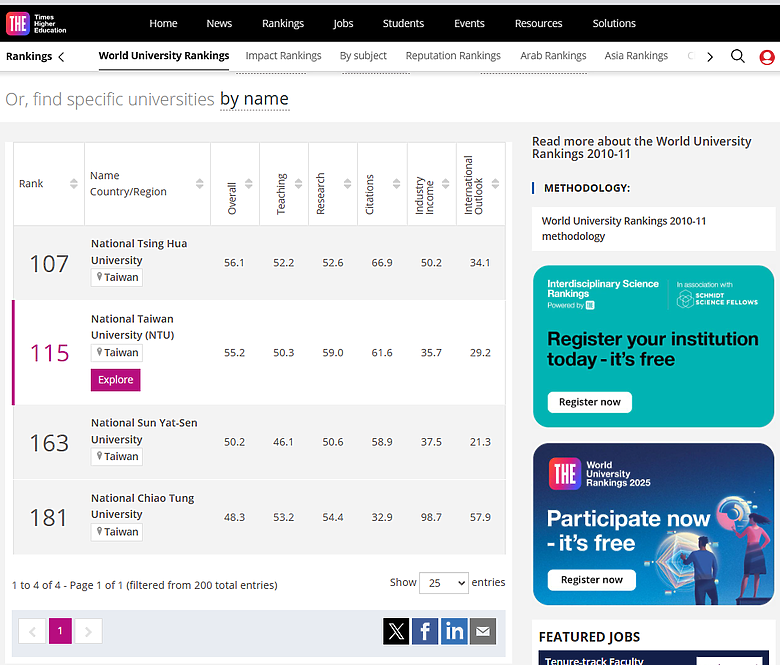Switch to Asia Rankings tab
Viewport: 780px width, 665px height.
coord(636,56)
